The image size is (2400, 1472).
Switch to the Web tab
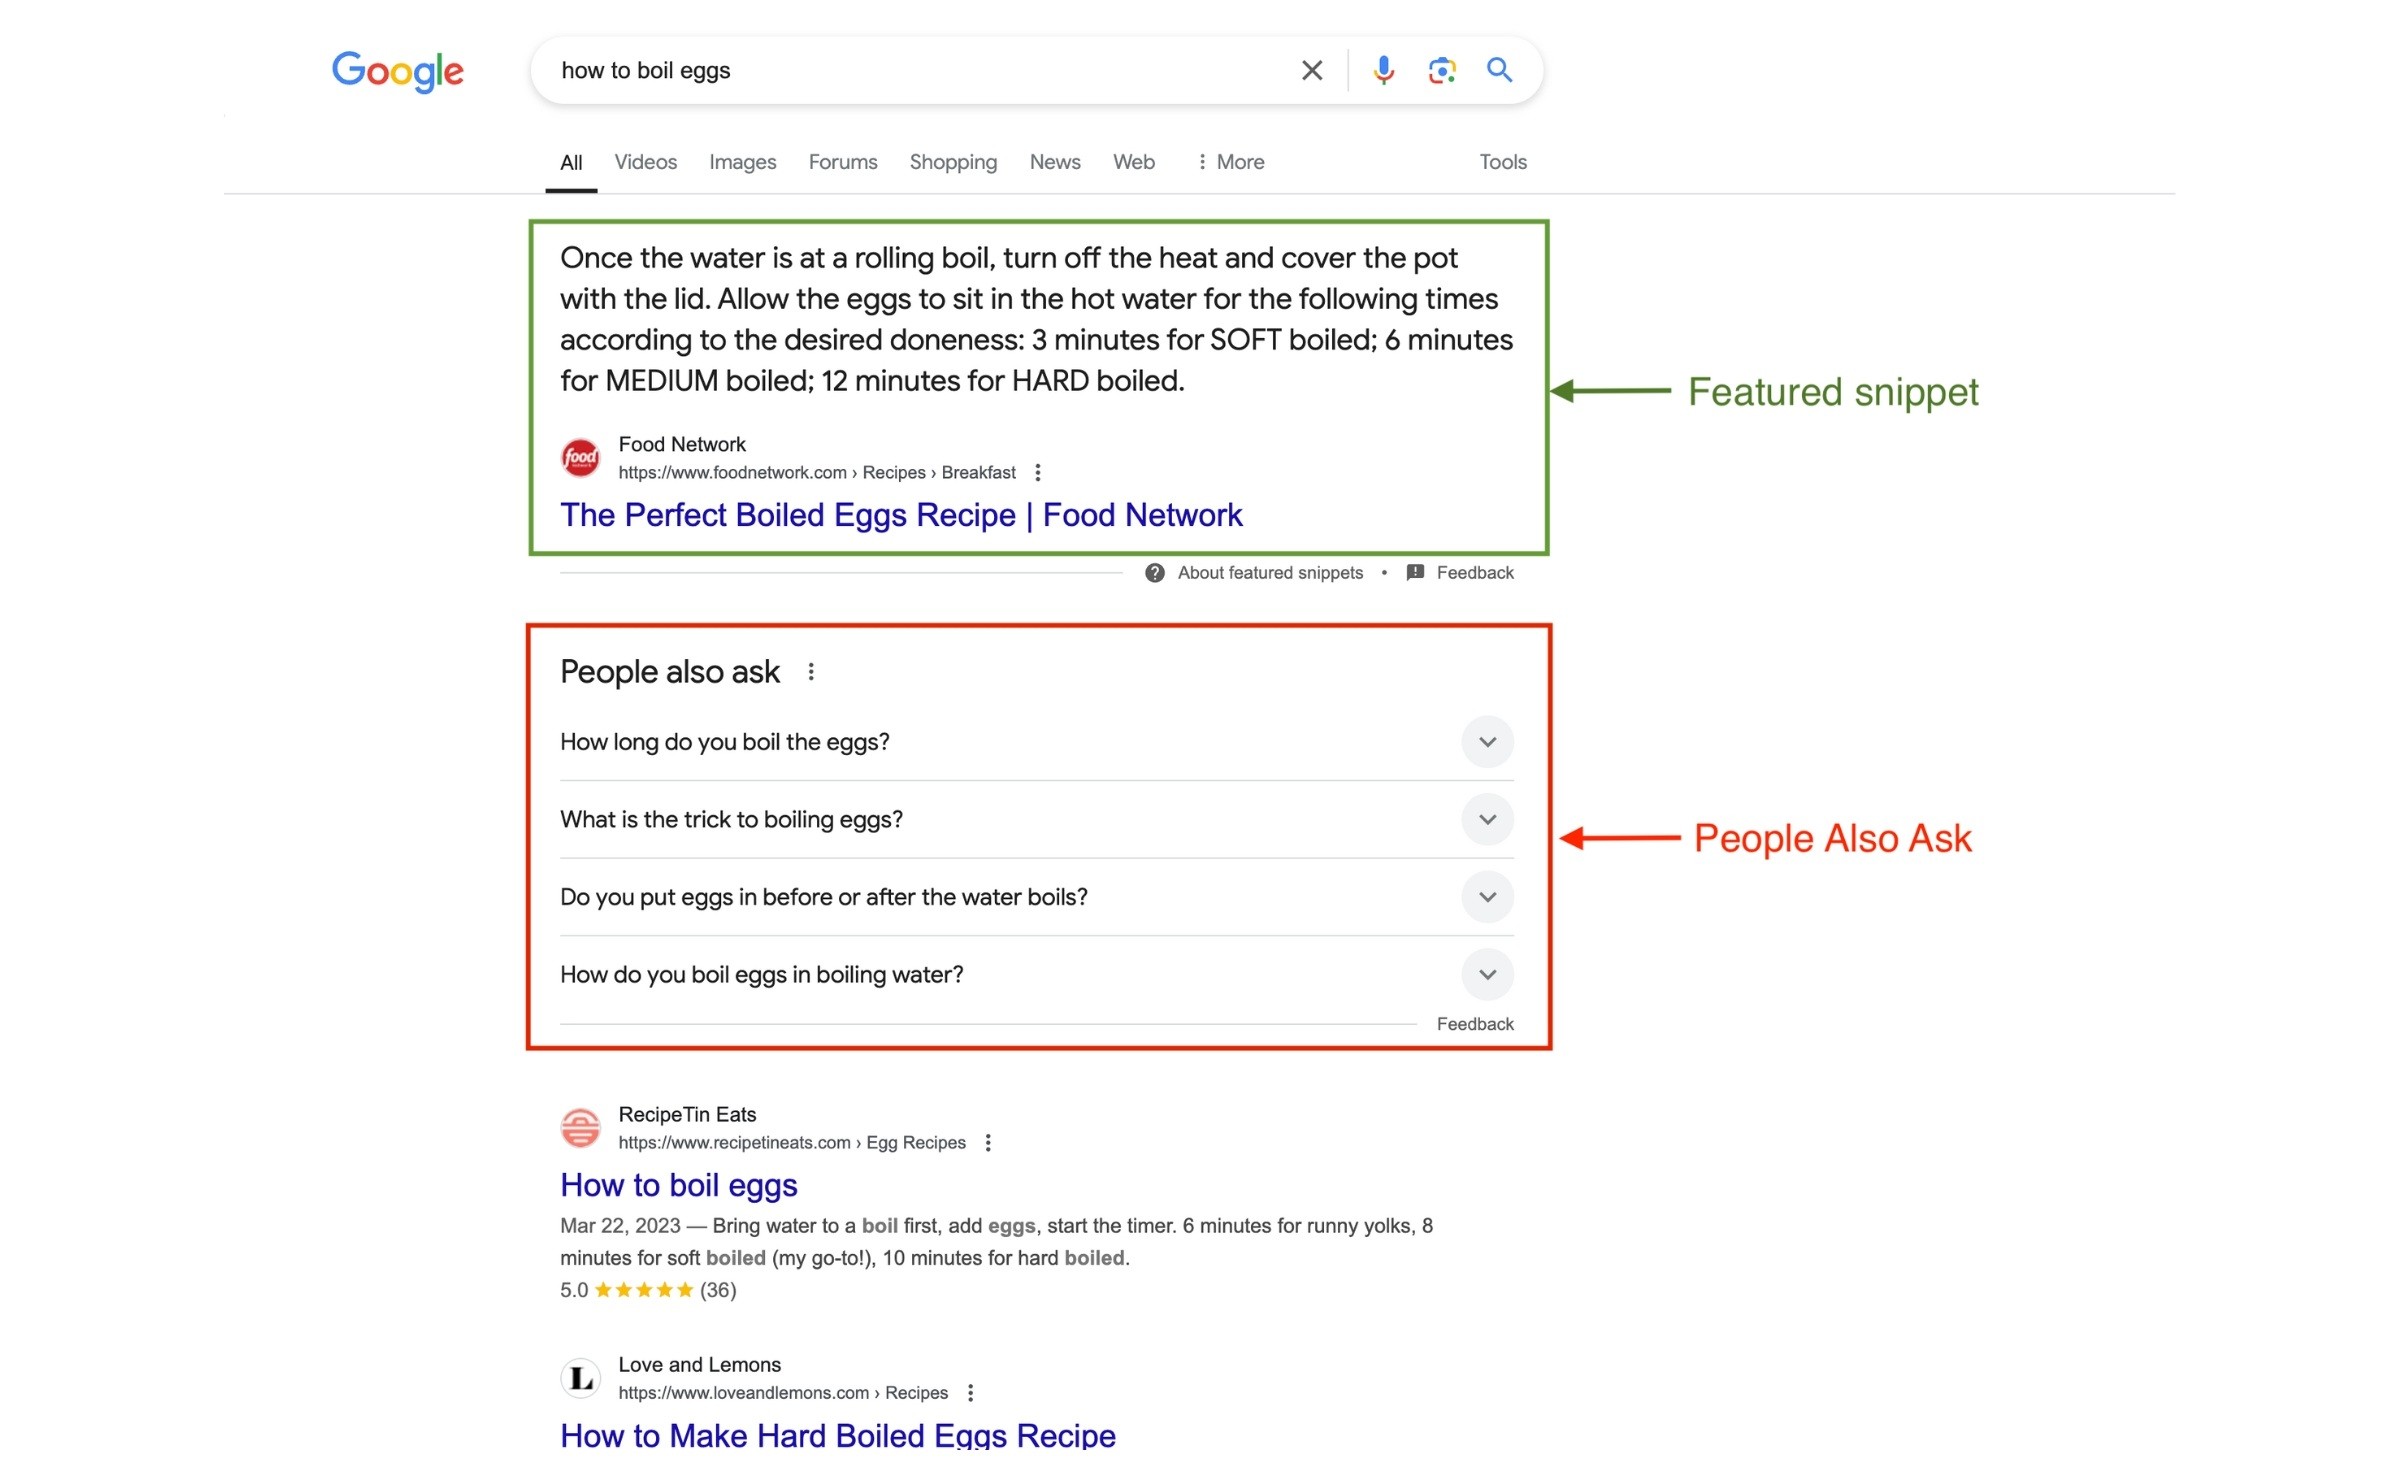click(1133, 162)
